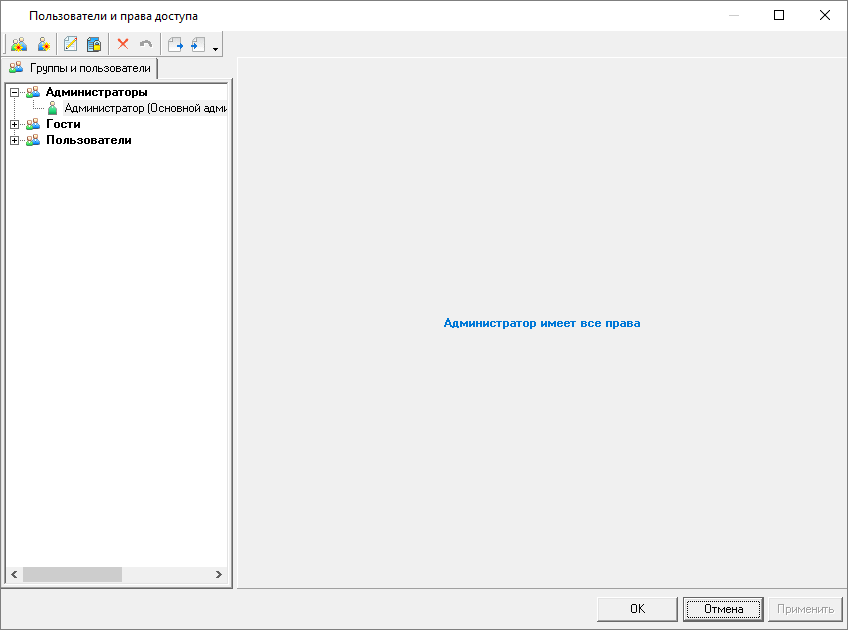Select the Гости group label
The height and width of the screenshot is (630, 848).
tap(63, 124)
